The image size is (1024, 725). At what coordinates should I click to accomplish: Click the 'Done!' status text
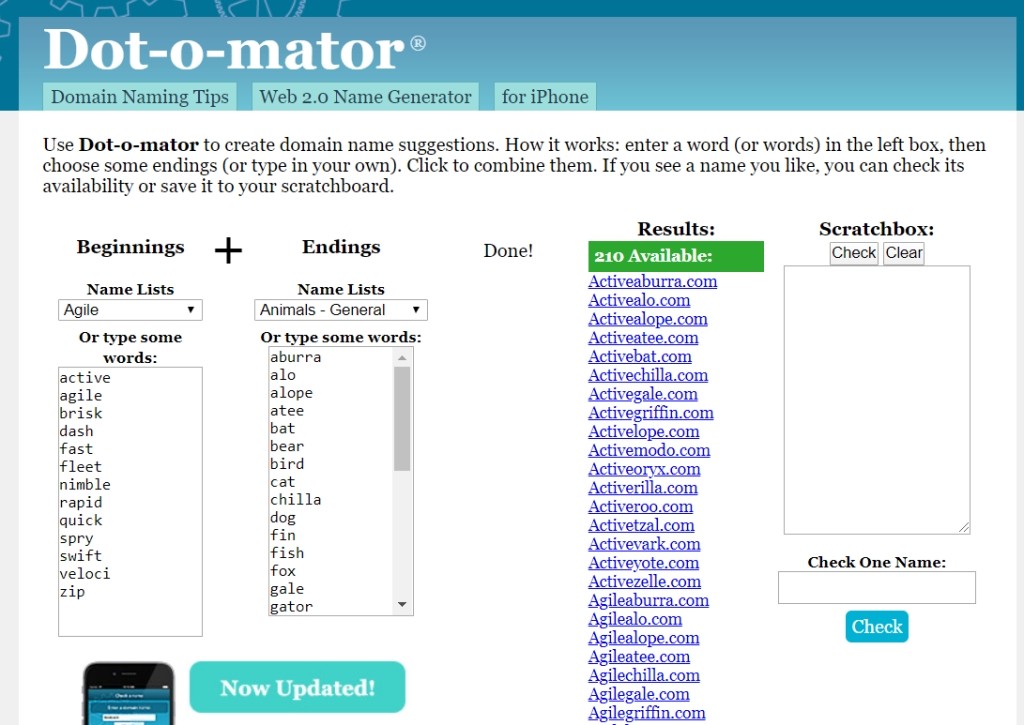click(508, 251)
